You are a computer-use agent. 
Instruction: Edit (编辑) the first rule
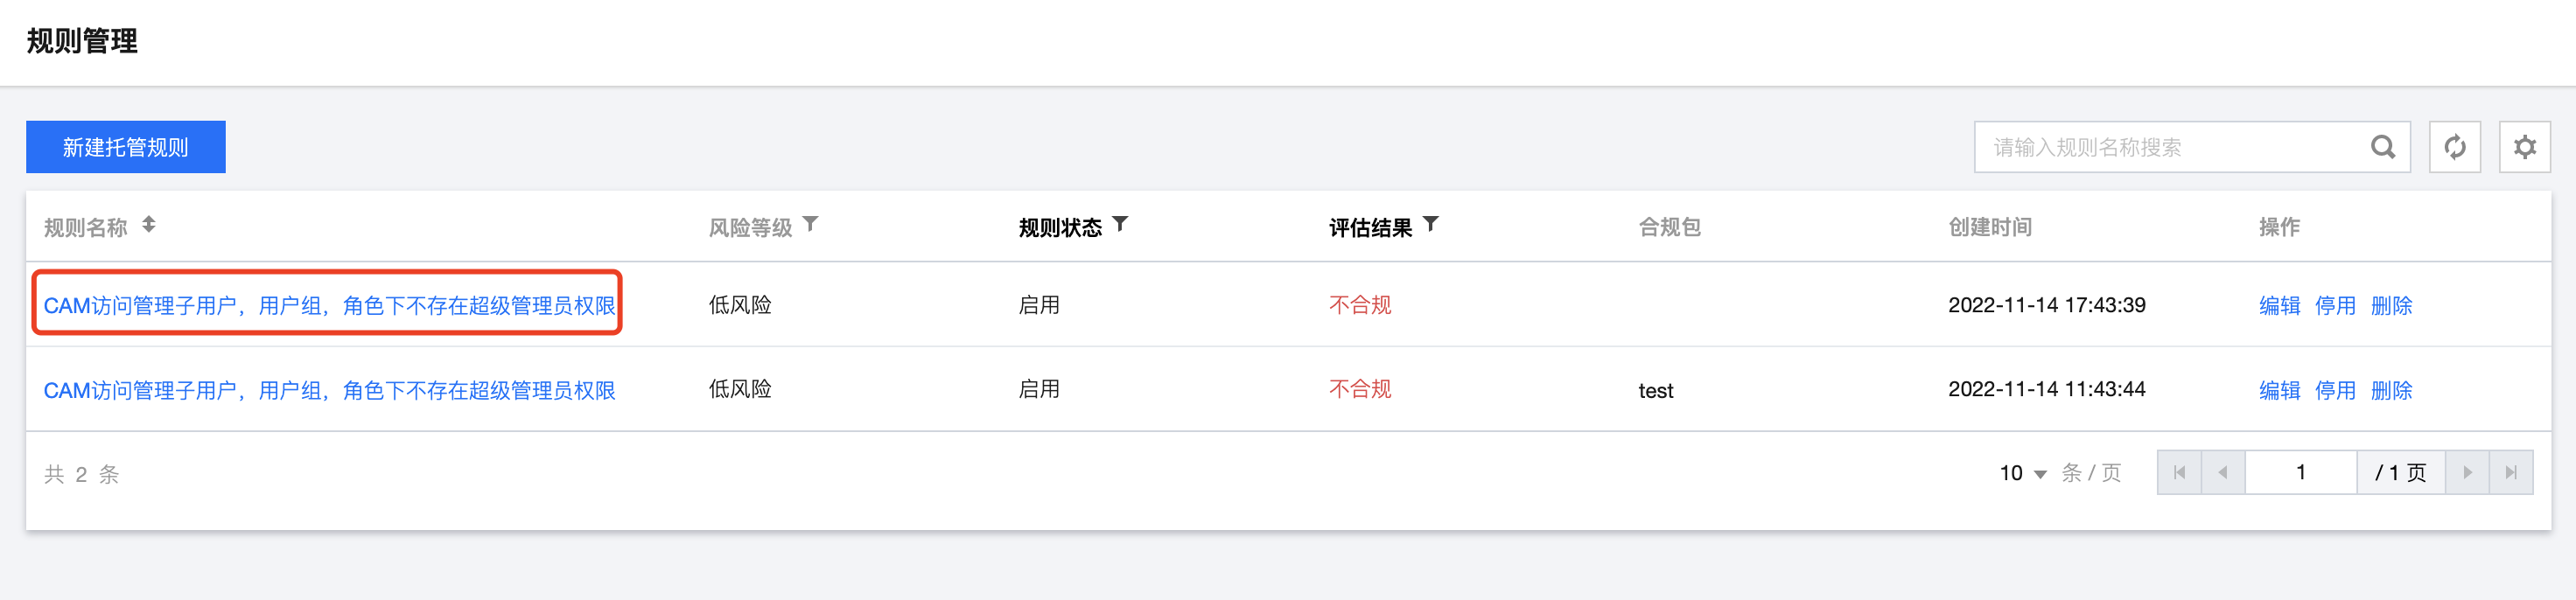point(2279,305)
